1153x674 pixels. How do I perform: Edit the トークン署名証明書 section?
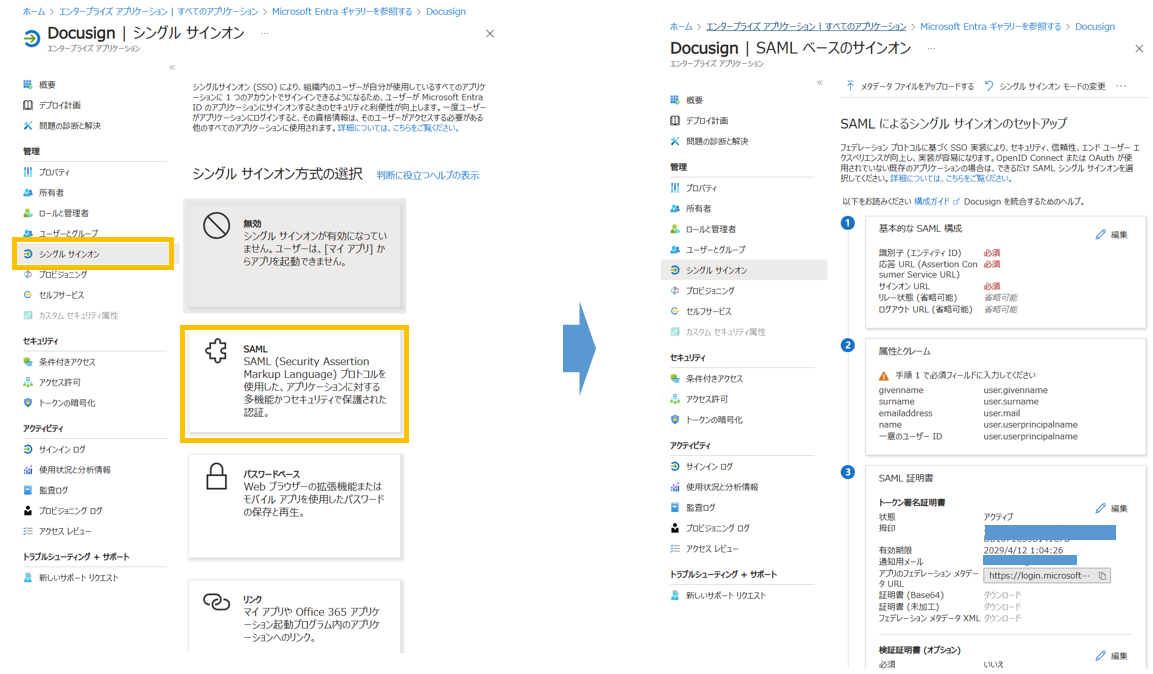coord(1112,509)
